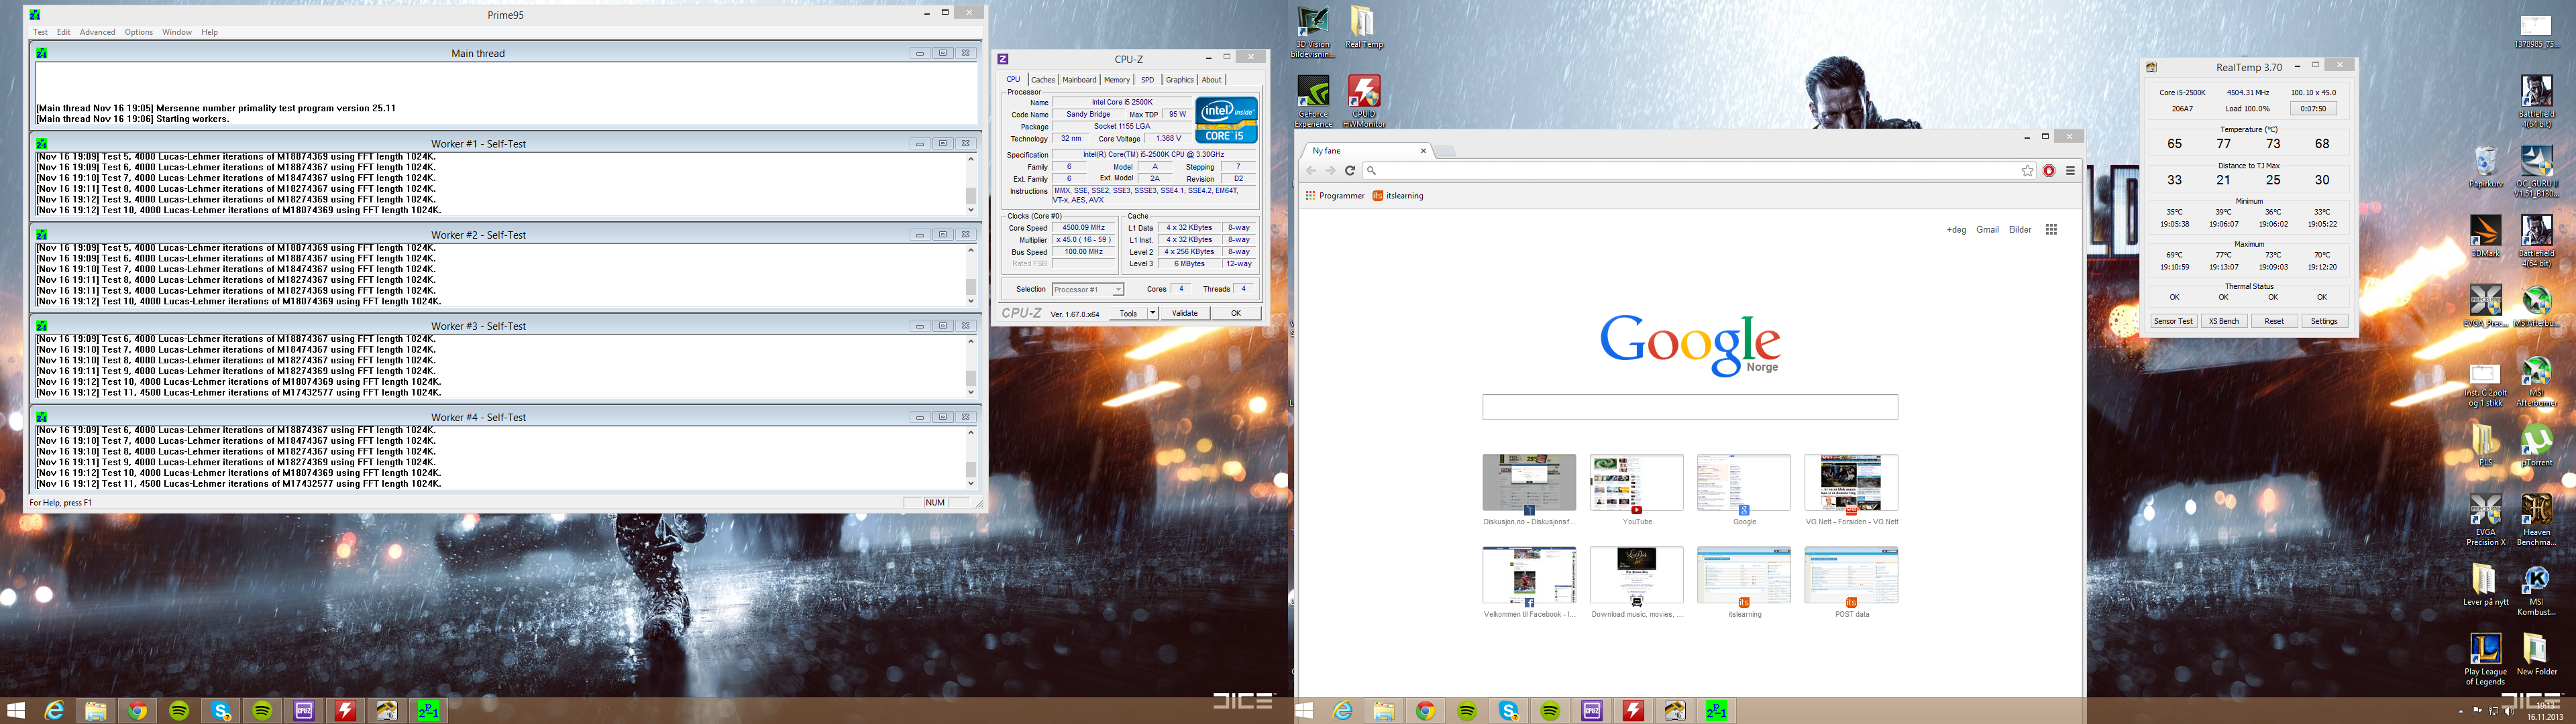This screenshot has width=2576, height=724.
Task: Open the Bilder link on Google page
Action: [x=2020, y=230]
